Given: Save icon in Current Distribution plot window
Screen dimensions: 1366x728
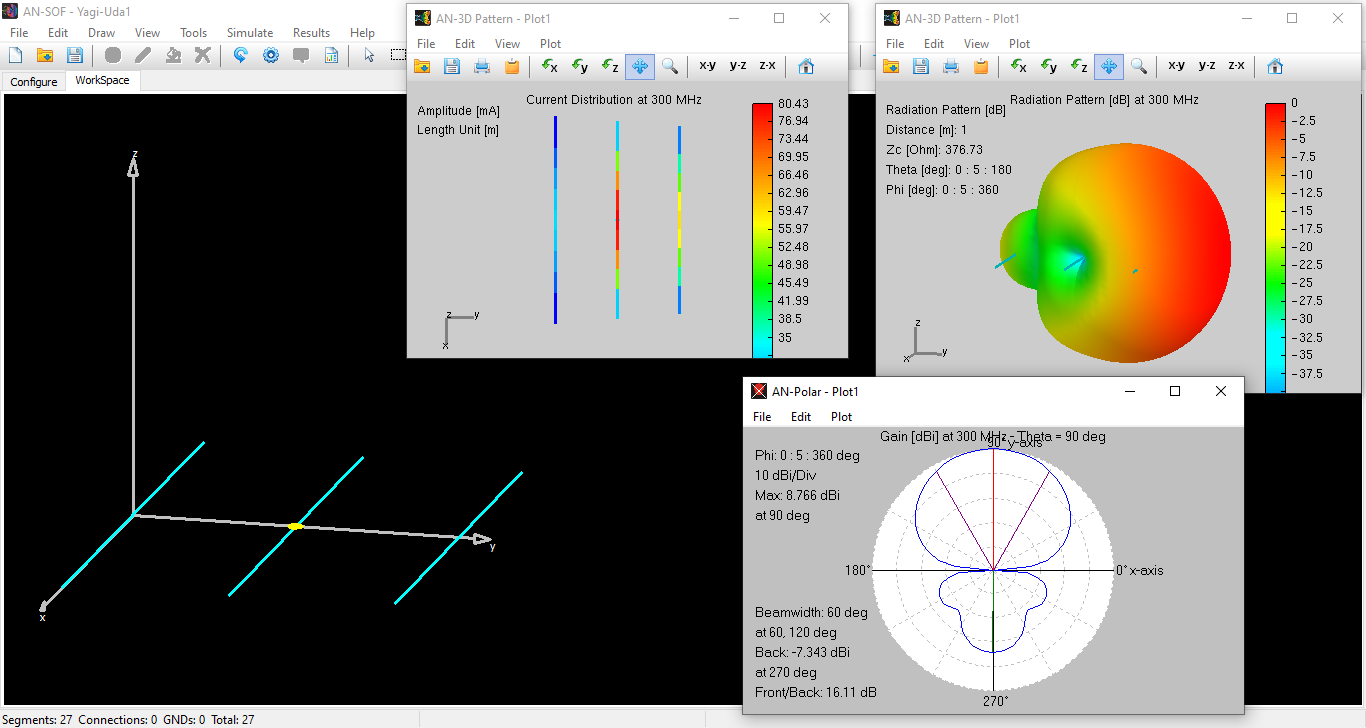Looking at the screenshot, I should (x=452, y=66).
